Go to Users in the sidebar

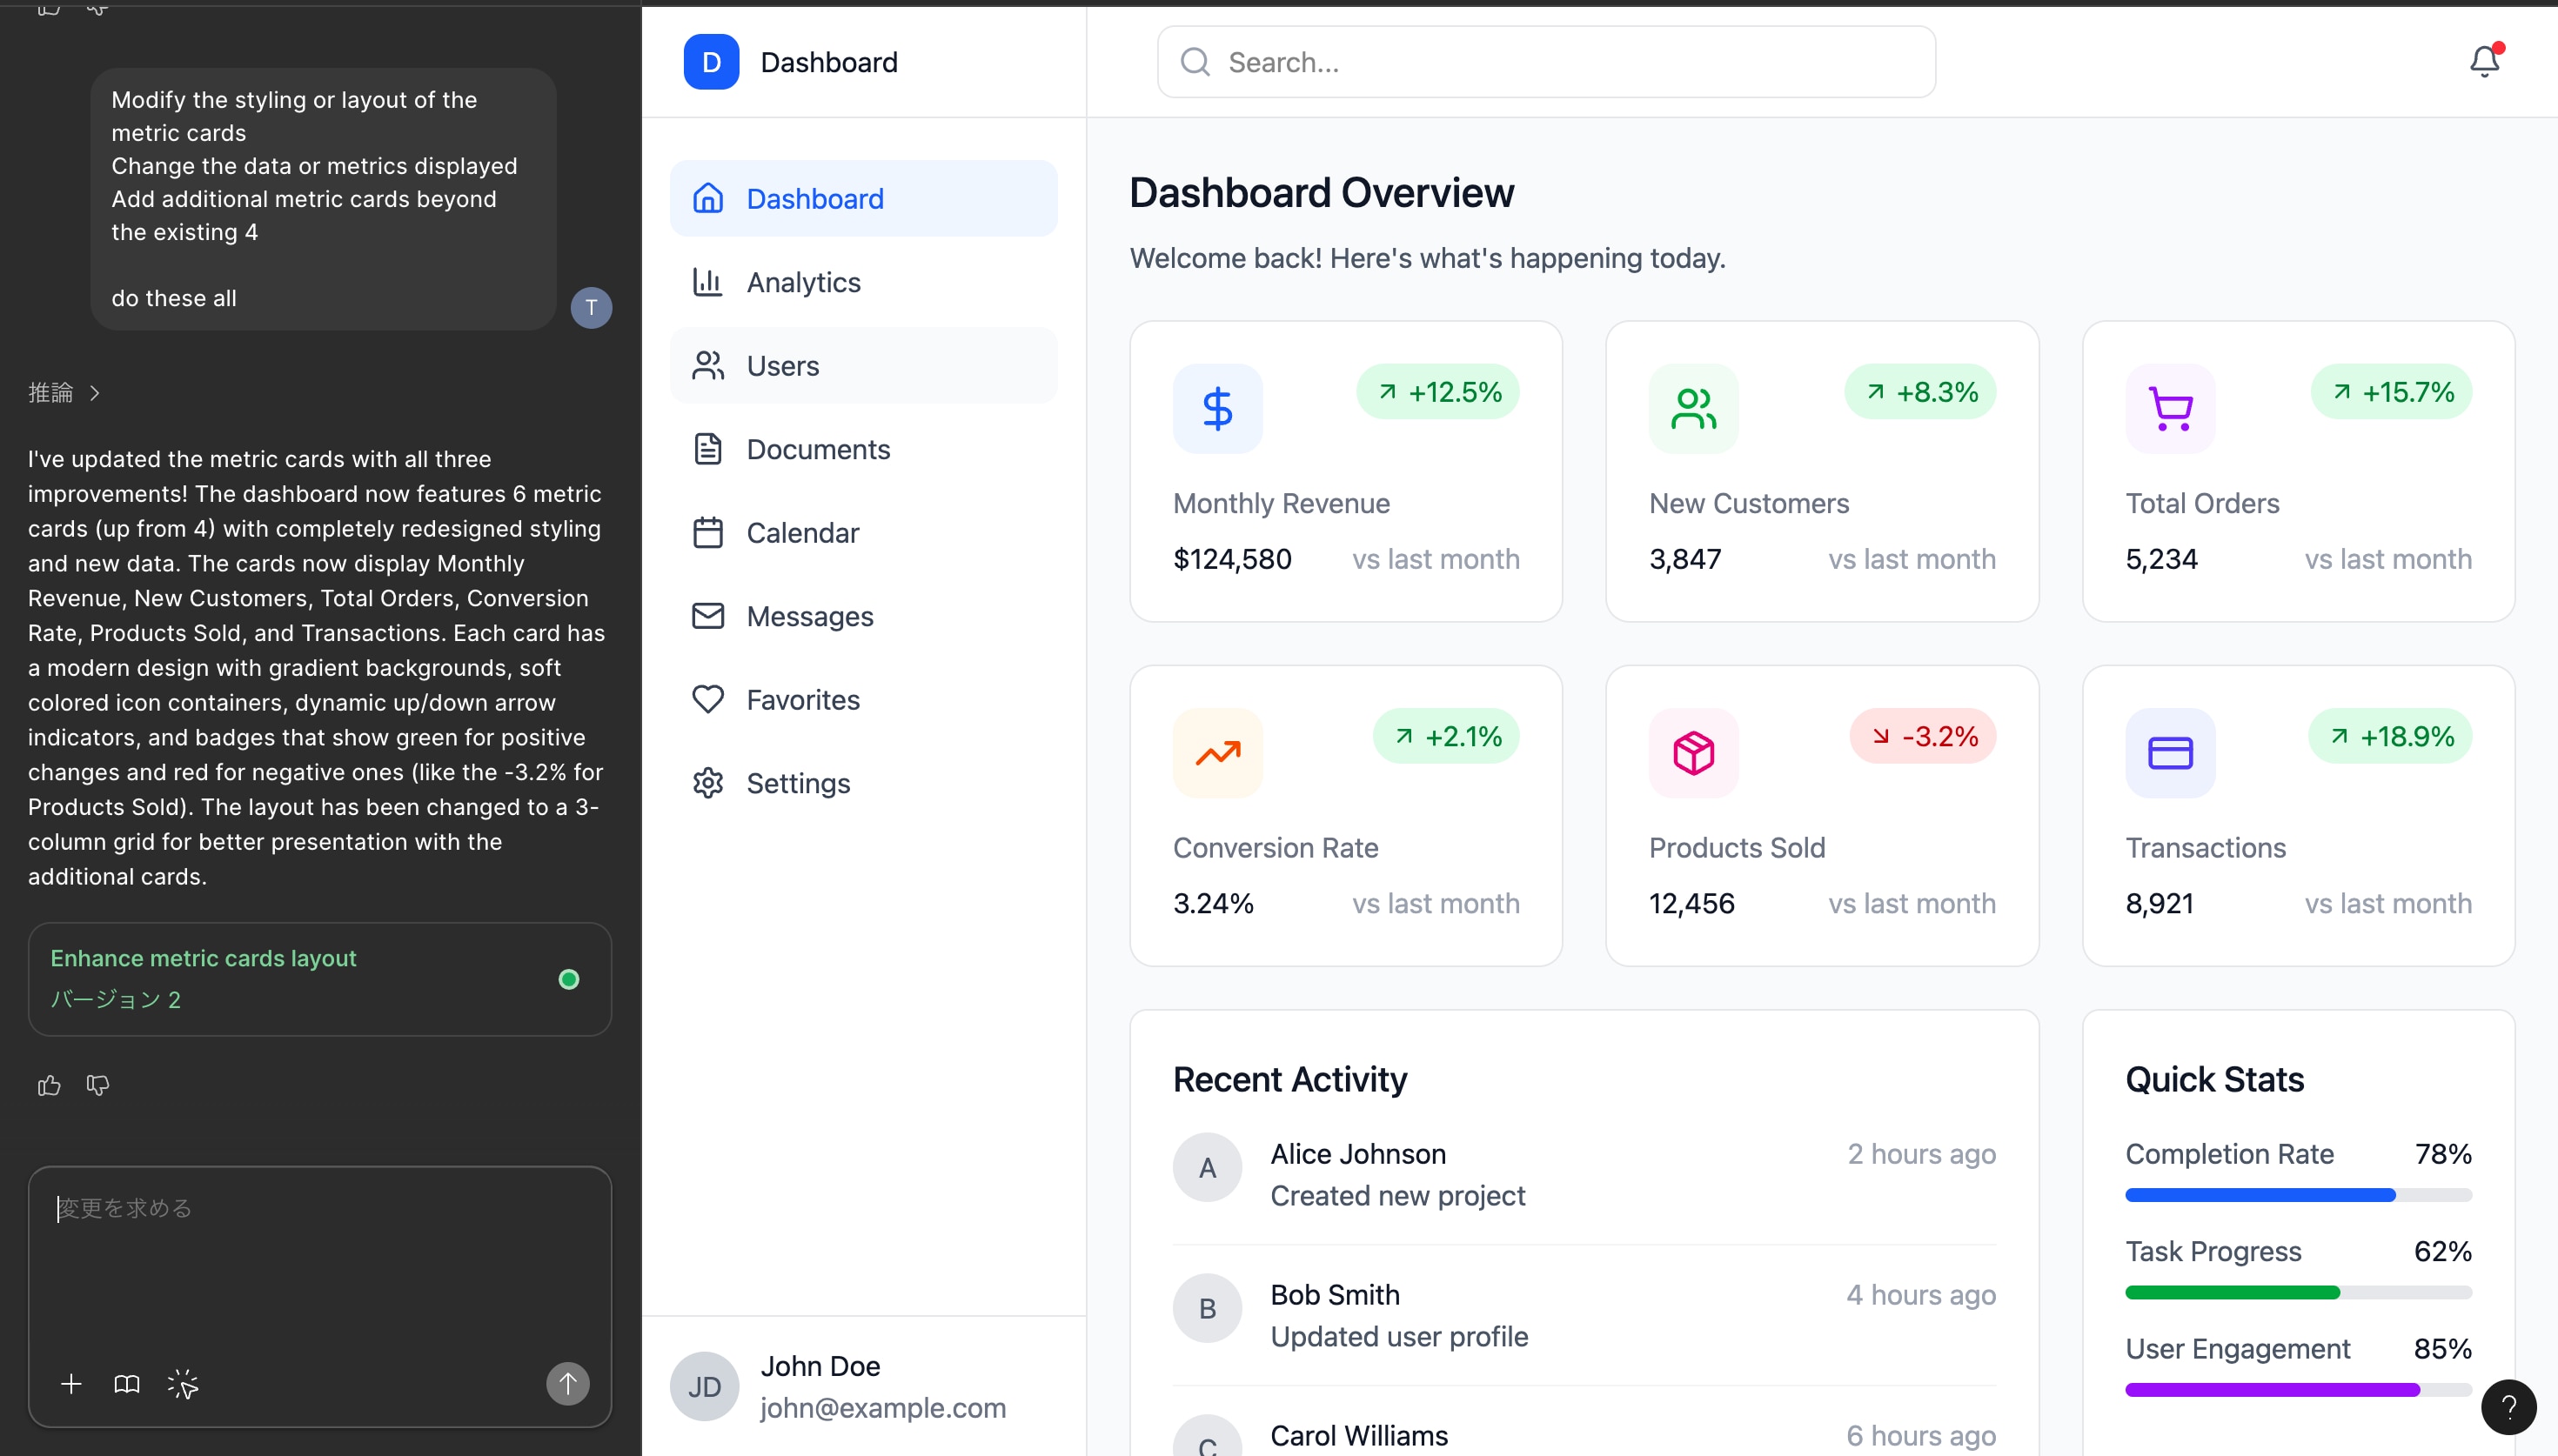pyautogui.click(x=782, y=366)
